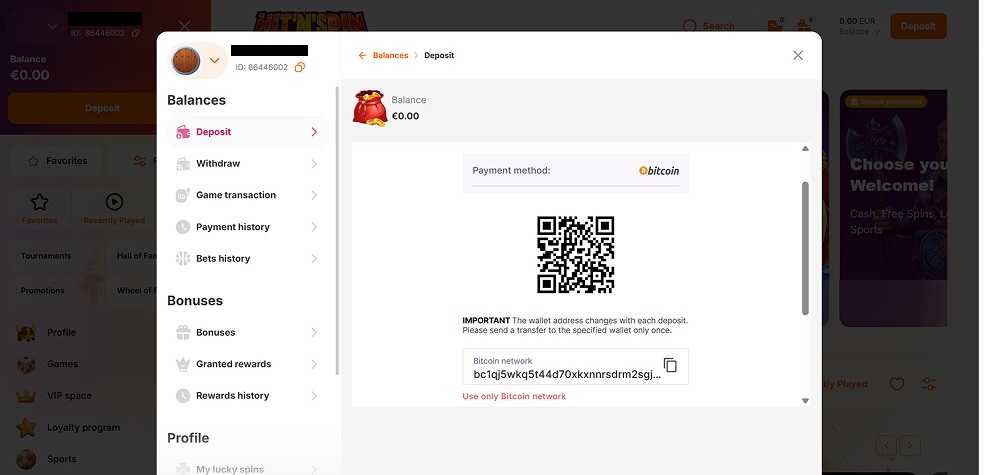Screen dimensions: 985x475
Task: Open Bets history
Action: [248, 258]
